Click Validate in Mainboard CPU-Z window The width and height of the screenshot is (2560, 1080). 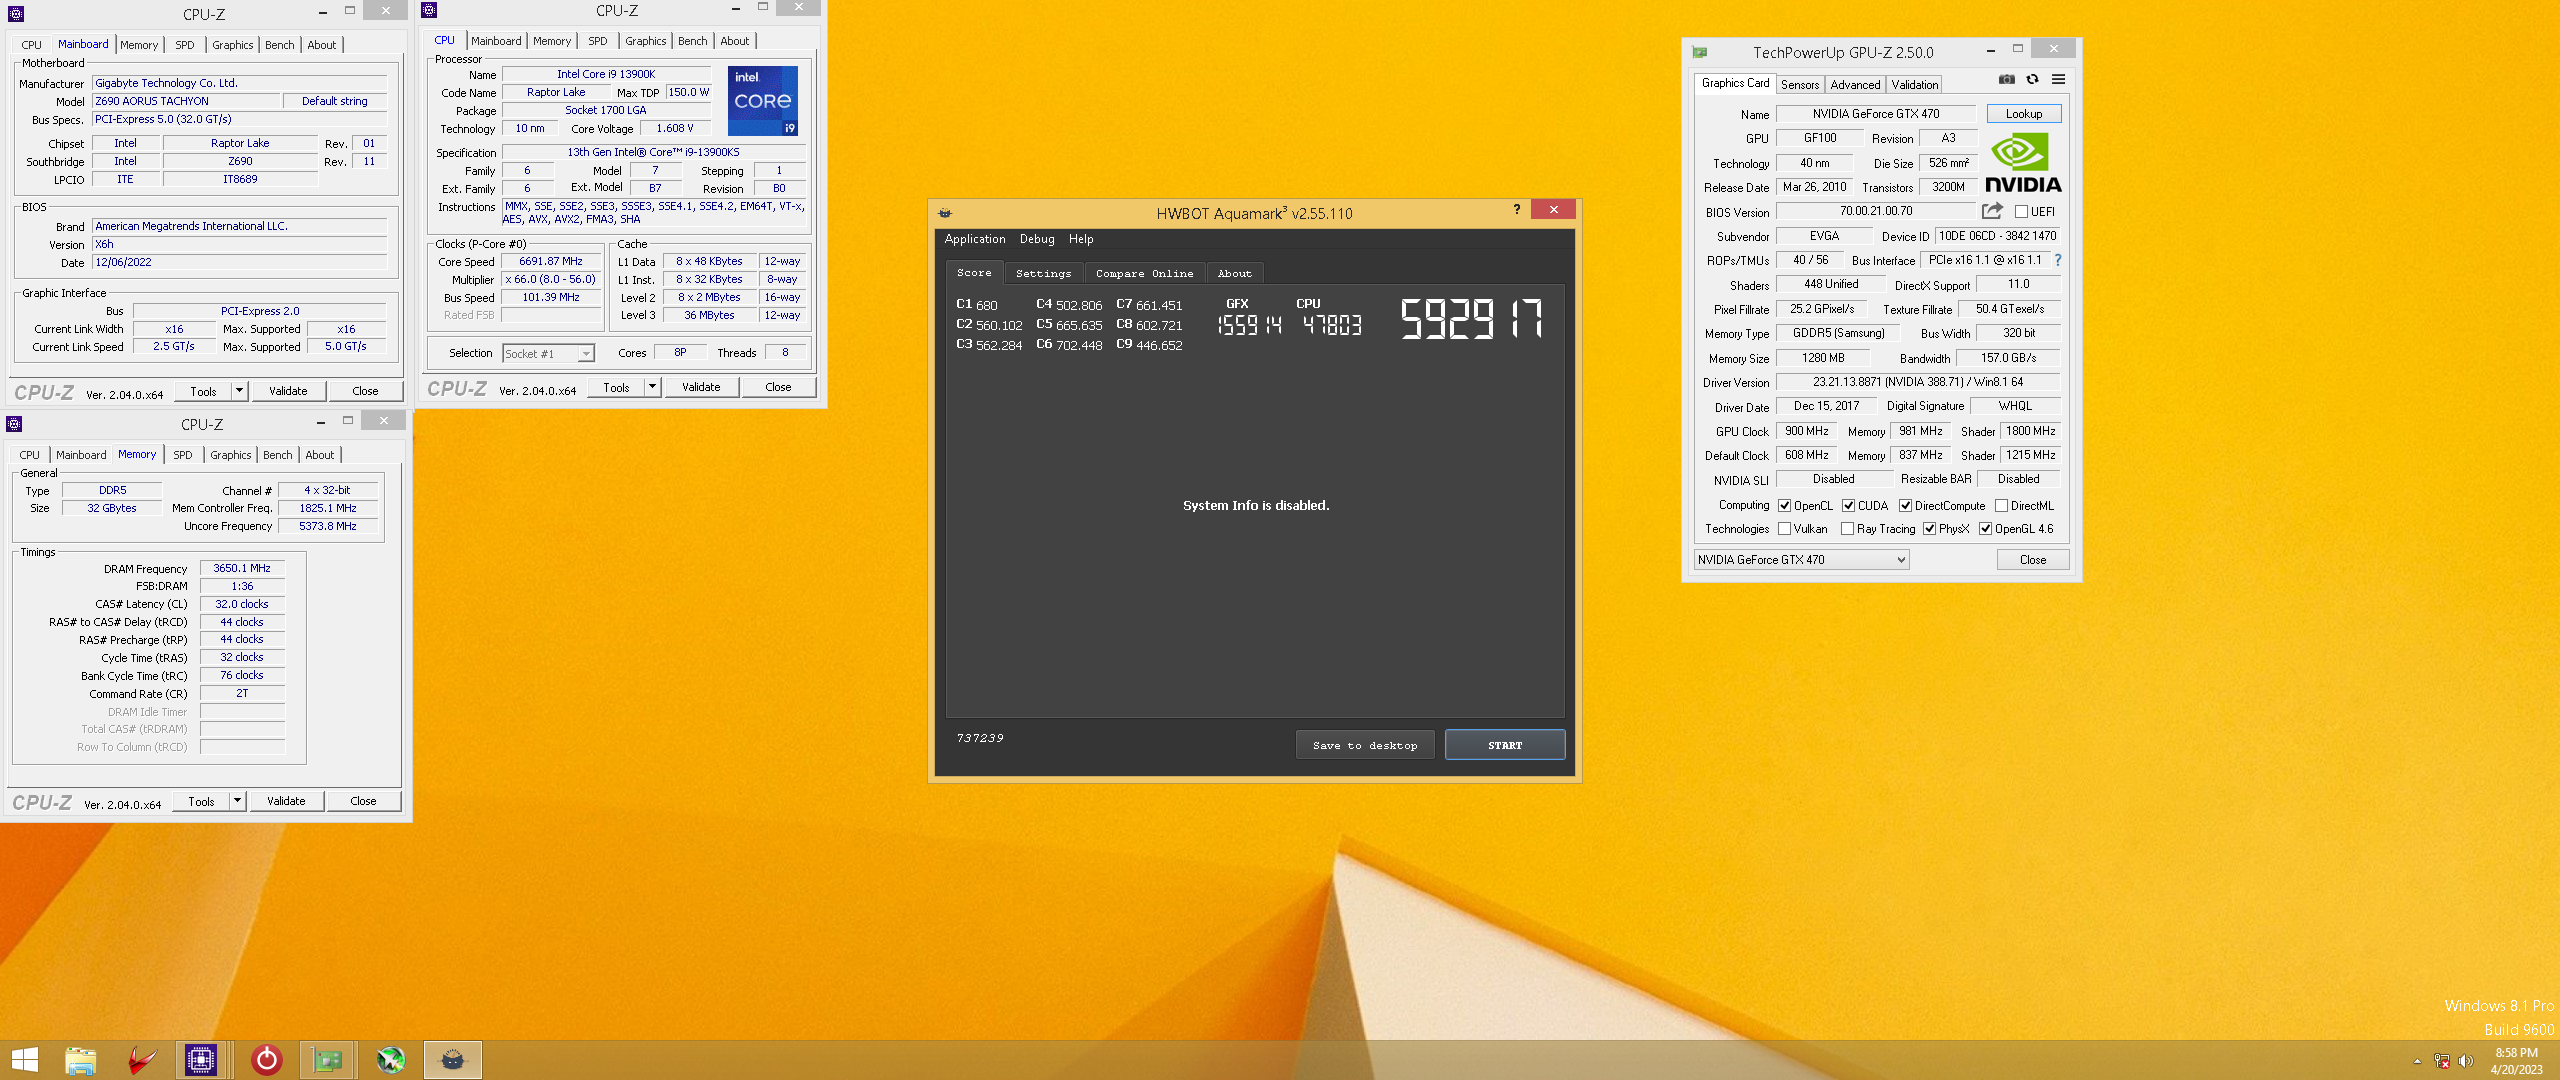click(288, 391)
